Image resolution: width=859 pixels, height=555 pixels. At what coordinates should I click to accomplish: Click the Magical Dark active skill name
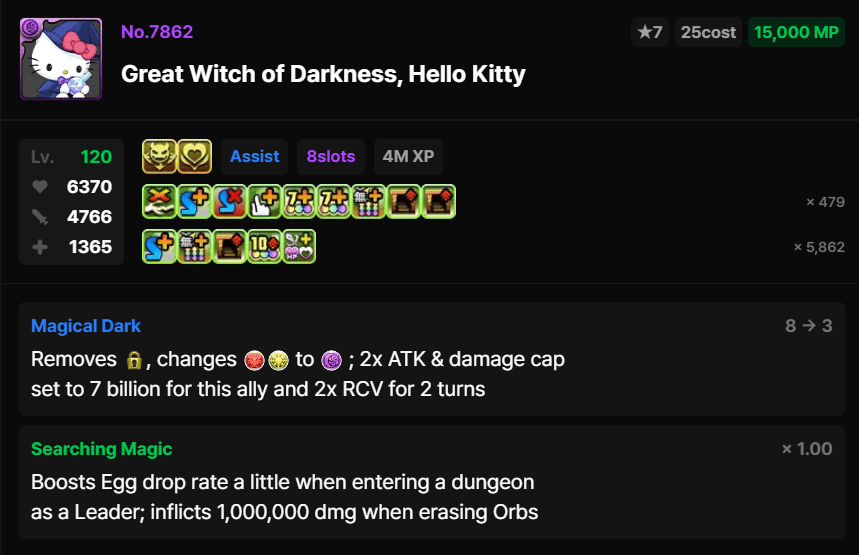(x=86, y=326)
